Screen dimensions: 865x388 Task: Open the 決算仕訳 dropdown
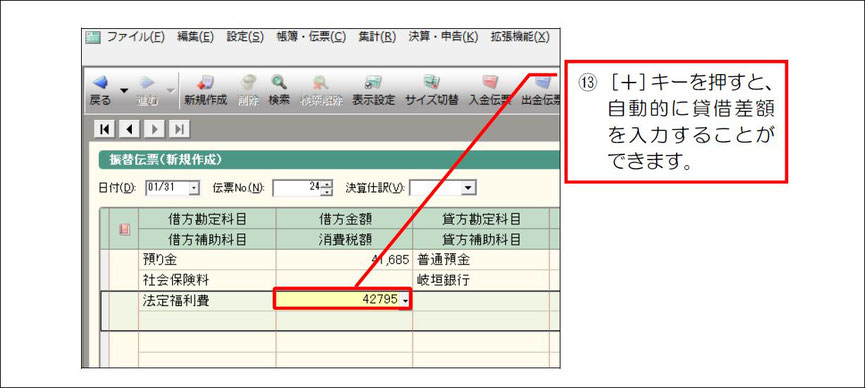pos(468,188)
